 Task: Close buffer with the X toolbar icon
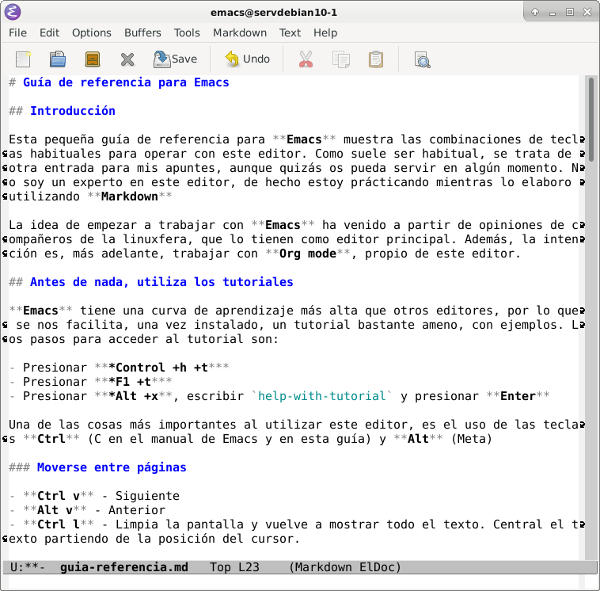(127, 59)
